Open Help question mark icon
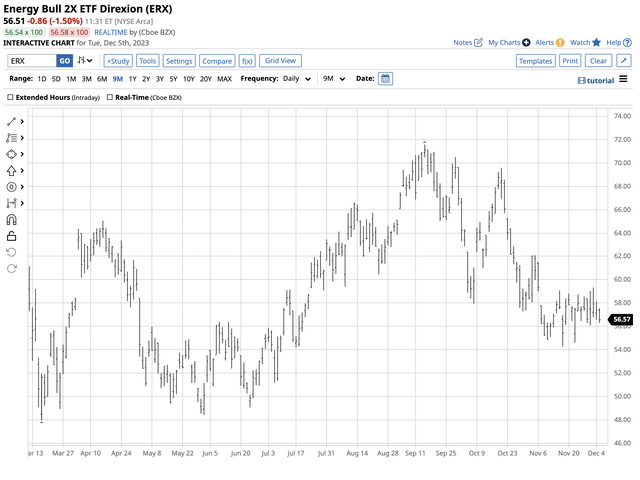 627,42
